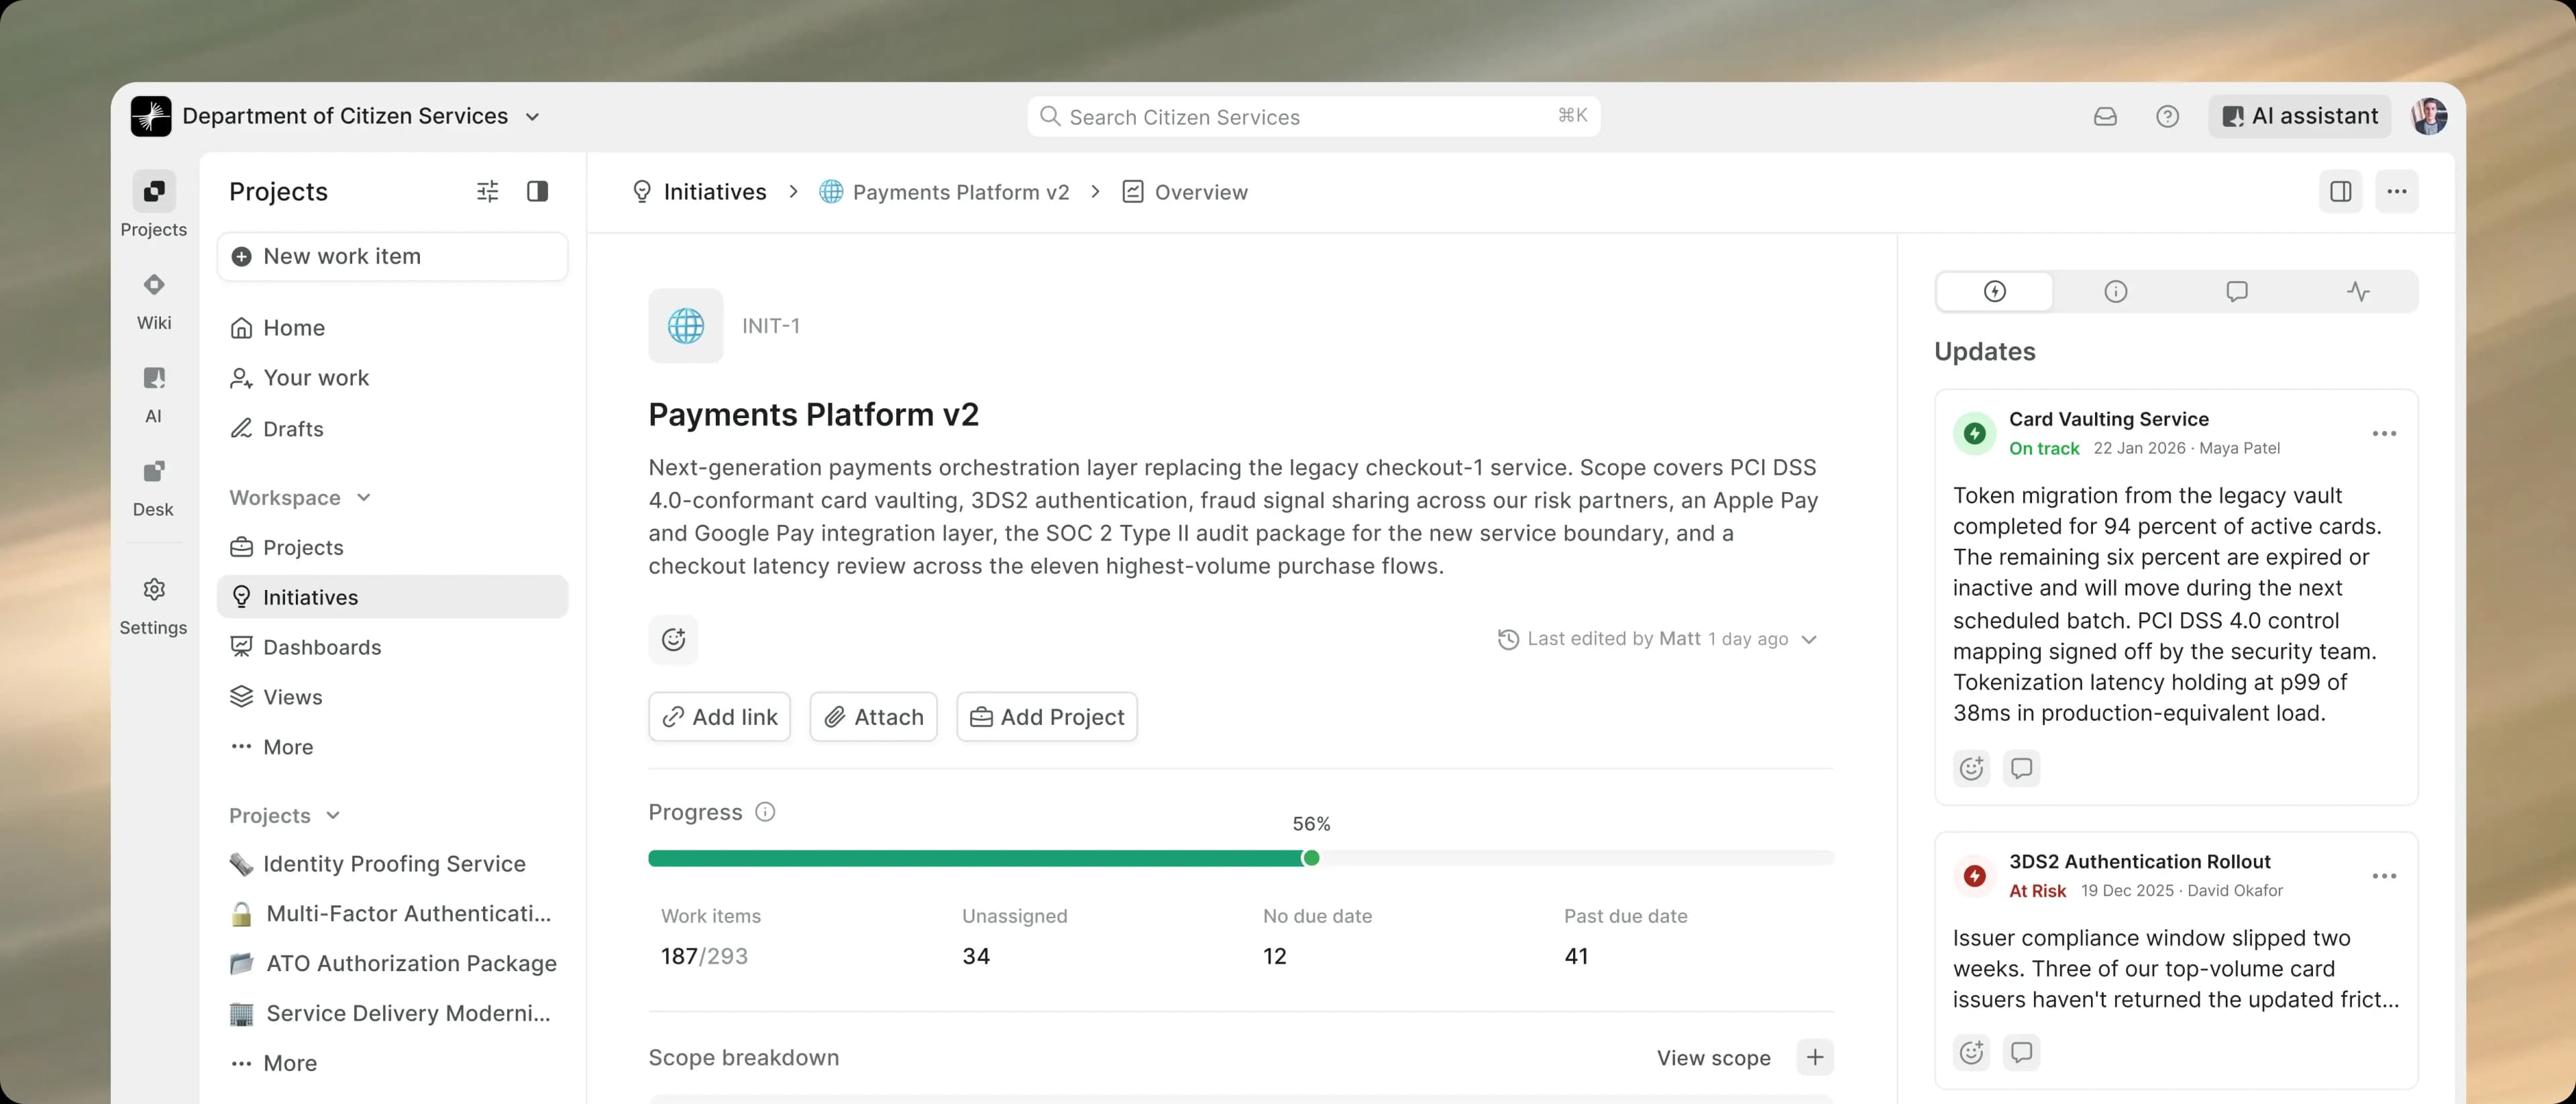Image resolution: width=2576 pixels, height=1104 pixels.
Task: Expand More under the Workspace section
Action: pyautogui.click(x=392, y=747)
